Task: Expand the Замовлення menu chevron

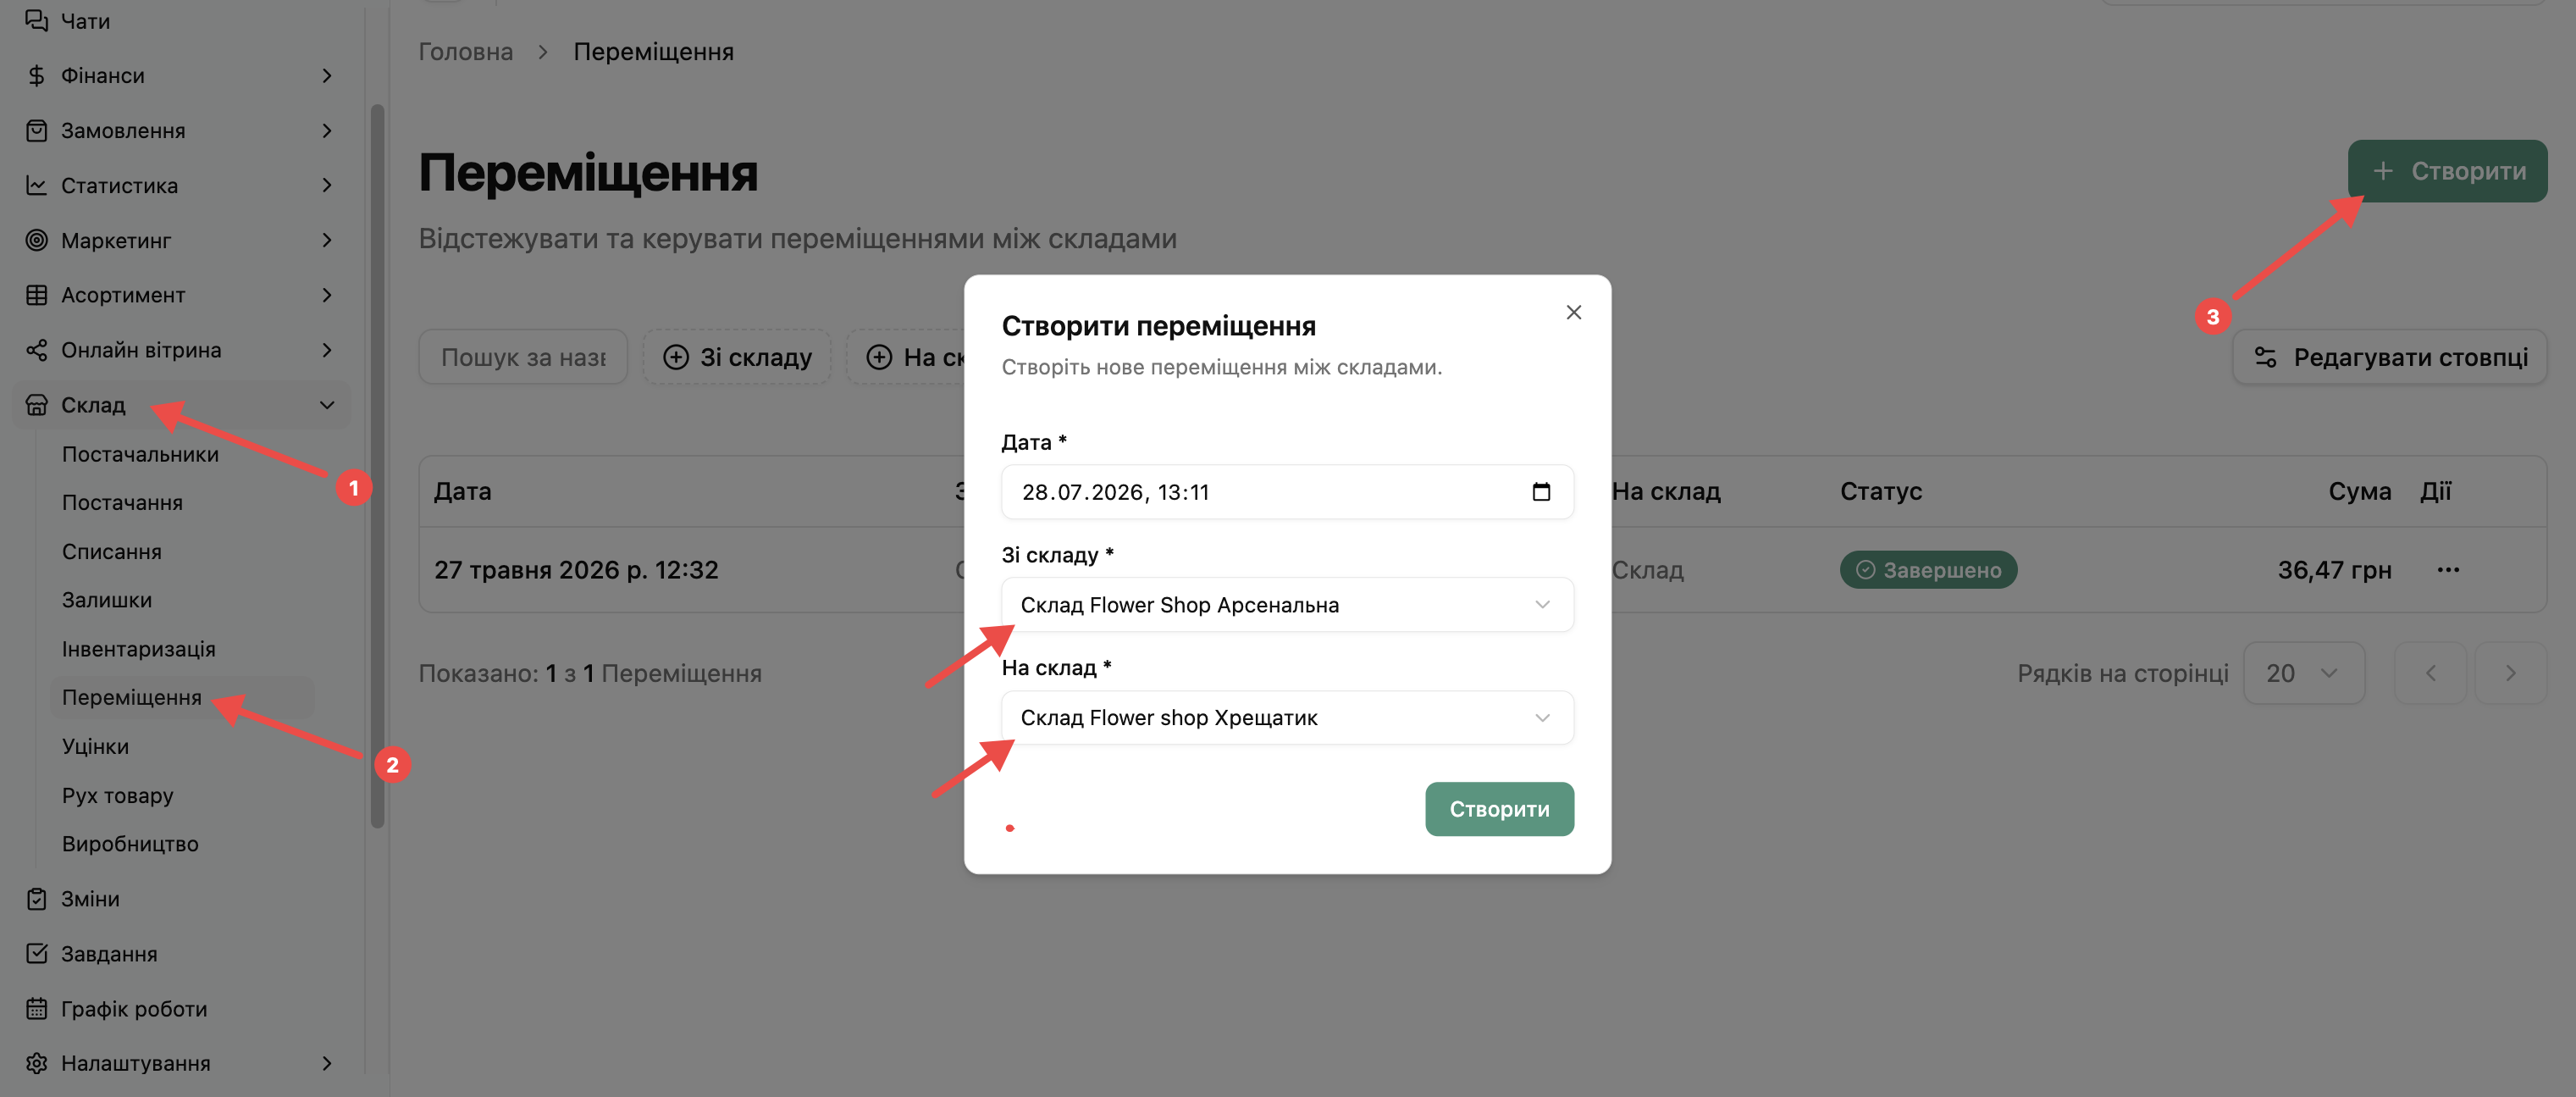Action: (x=327, y=131)
